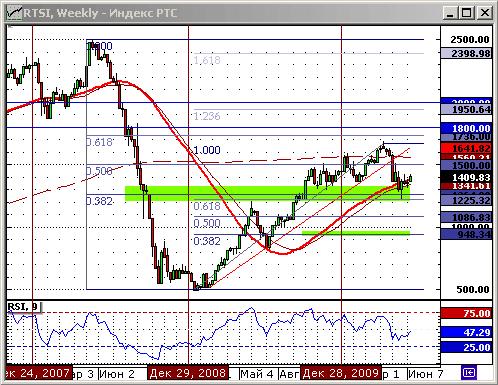Viewport: 498px width, 385px height.
Task: Click the 24, 2007 date marker
Action: tap(39, 373)
